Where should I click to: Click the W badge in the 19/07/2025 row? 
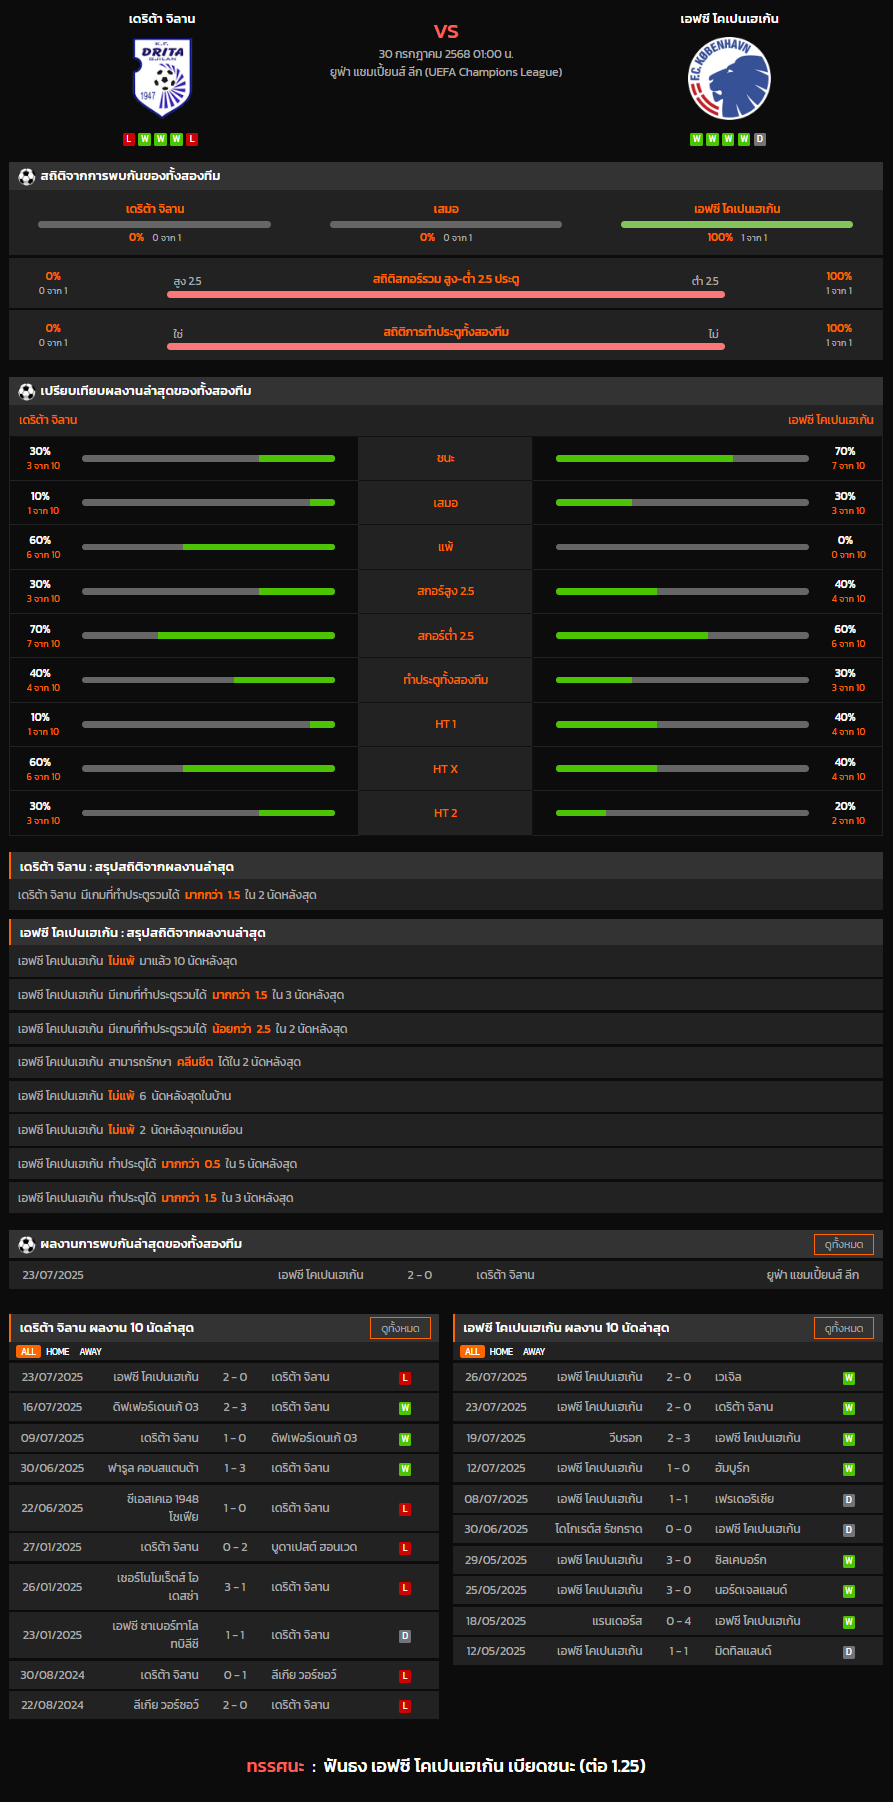849,1439
